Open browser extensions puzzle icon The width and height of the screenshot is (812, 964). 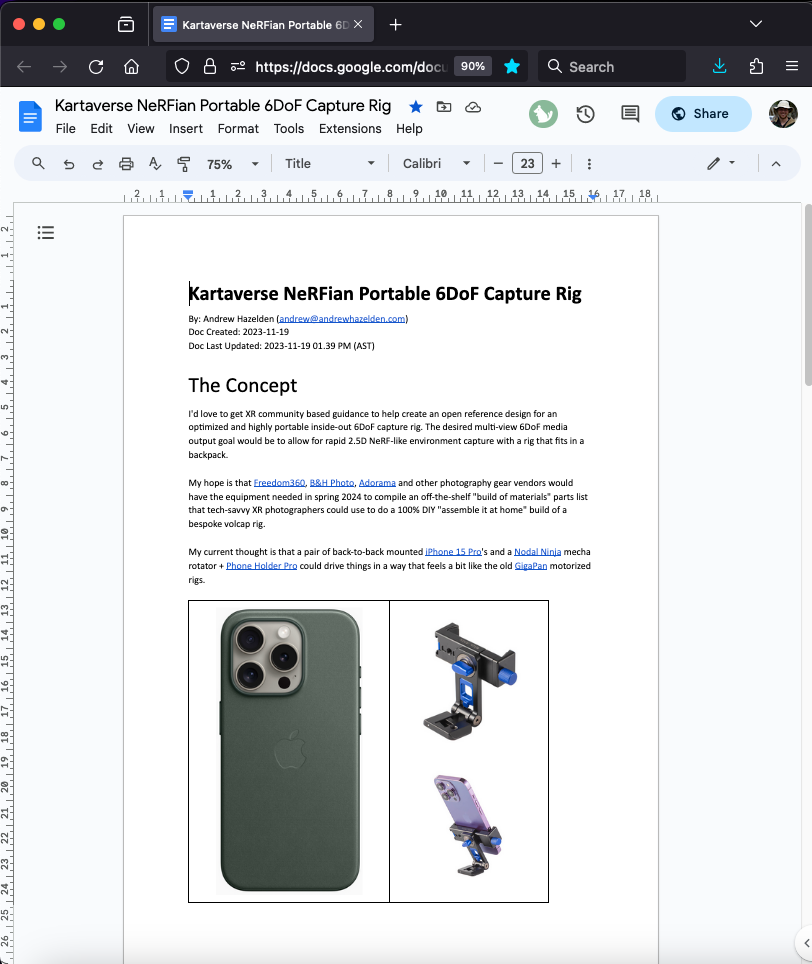[757, 66]
